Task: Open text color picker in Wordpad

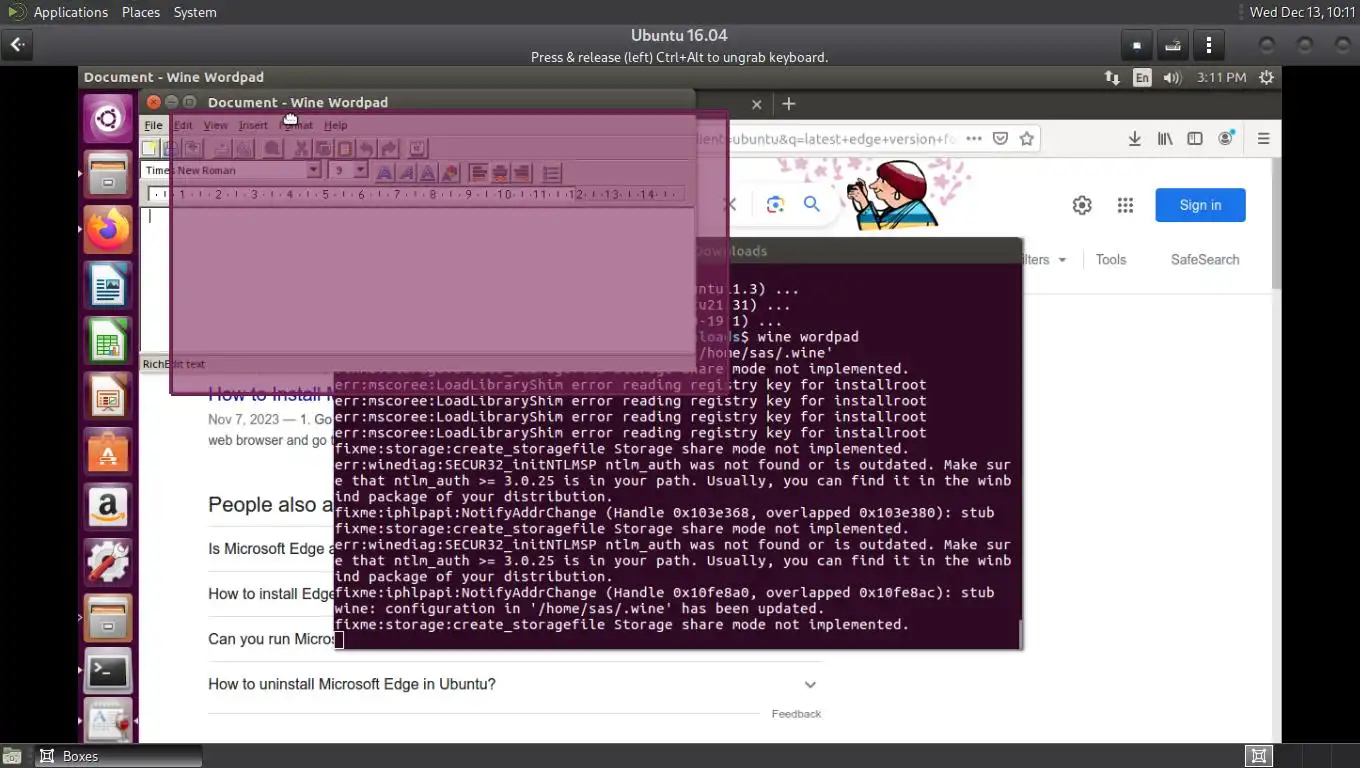Action: (x=450, y=172)
